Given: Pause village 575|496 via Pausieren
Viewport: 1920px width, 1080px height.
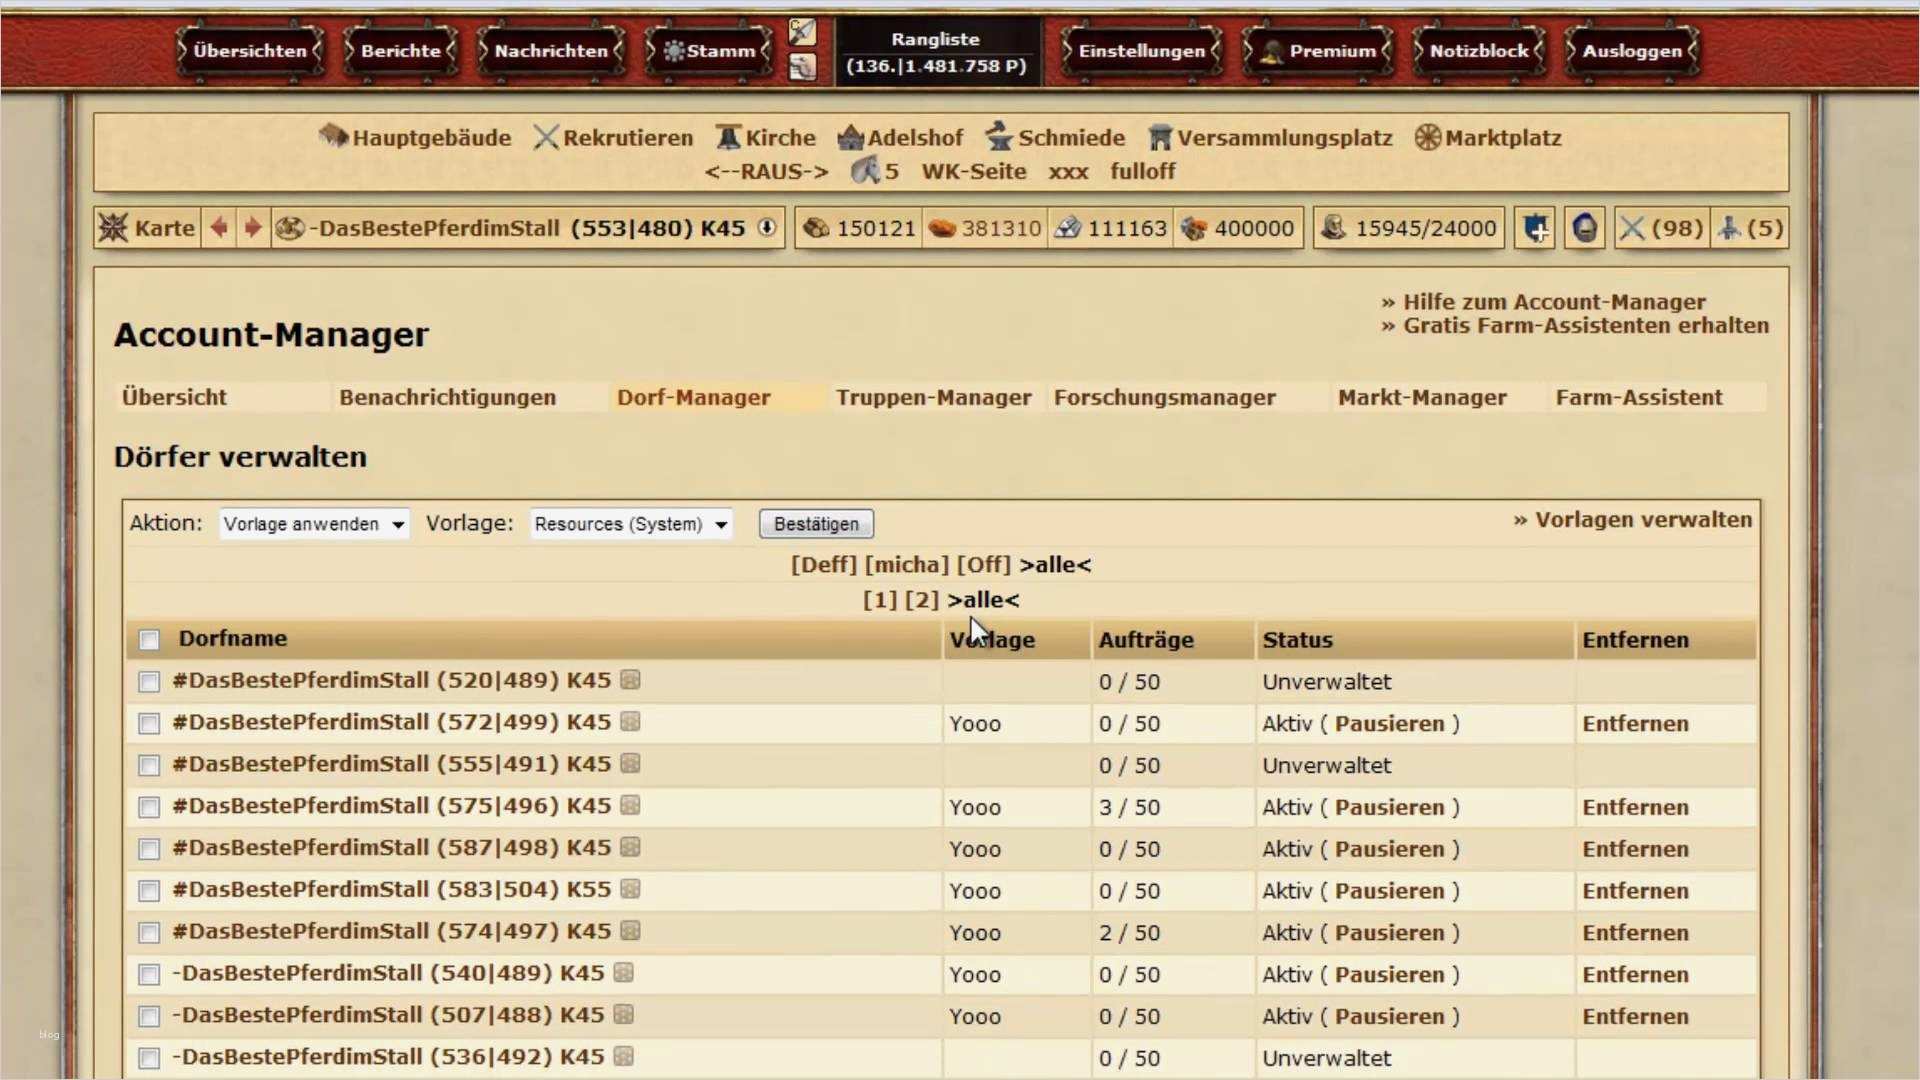Looking at the screenshot, I should (x=1389, y=807).
